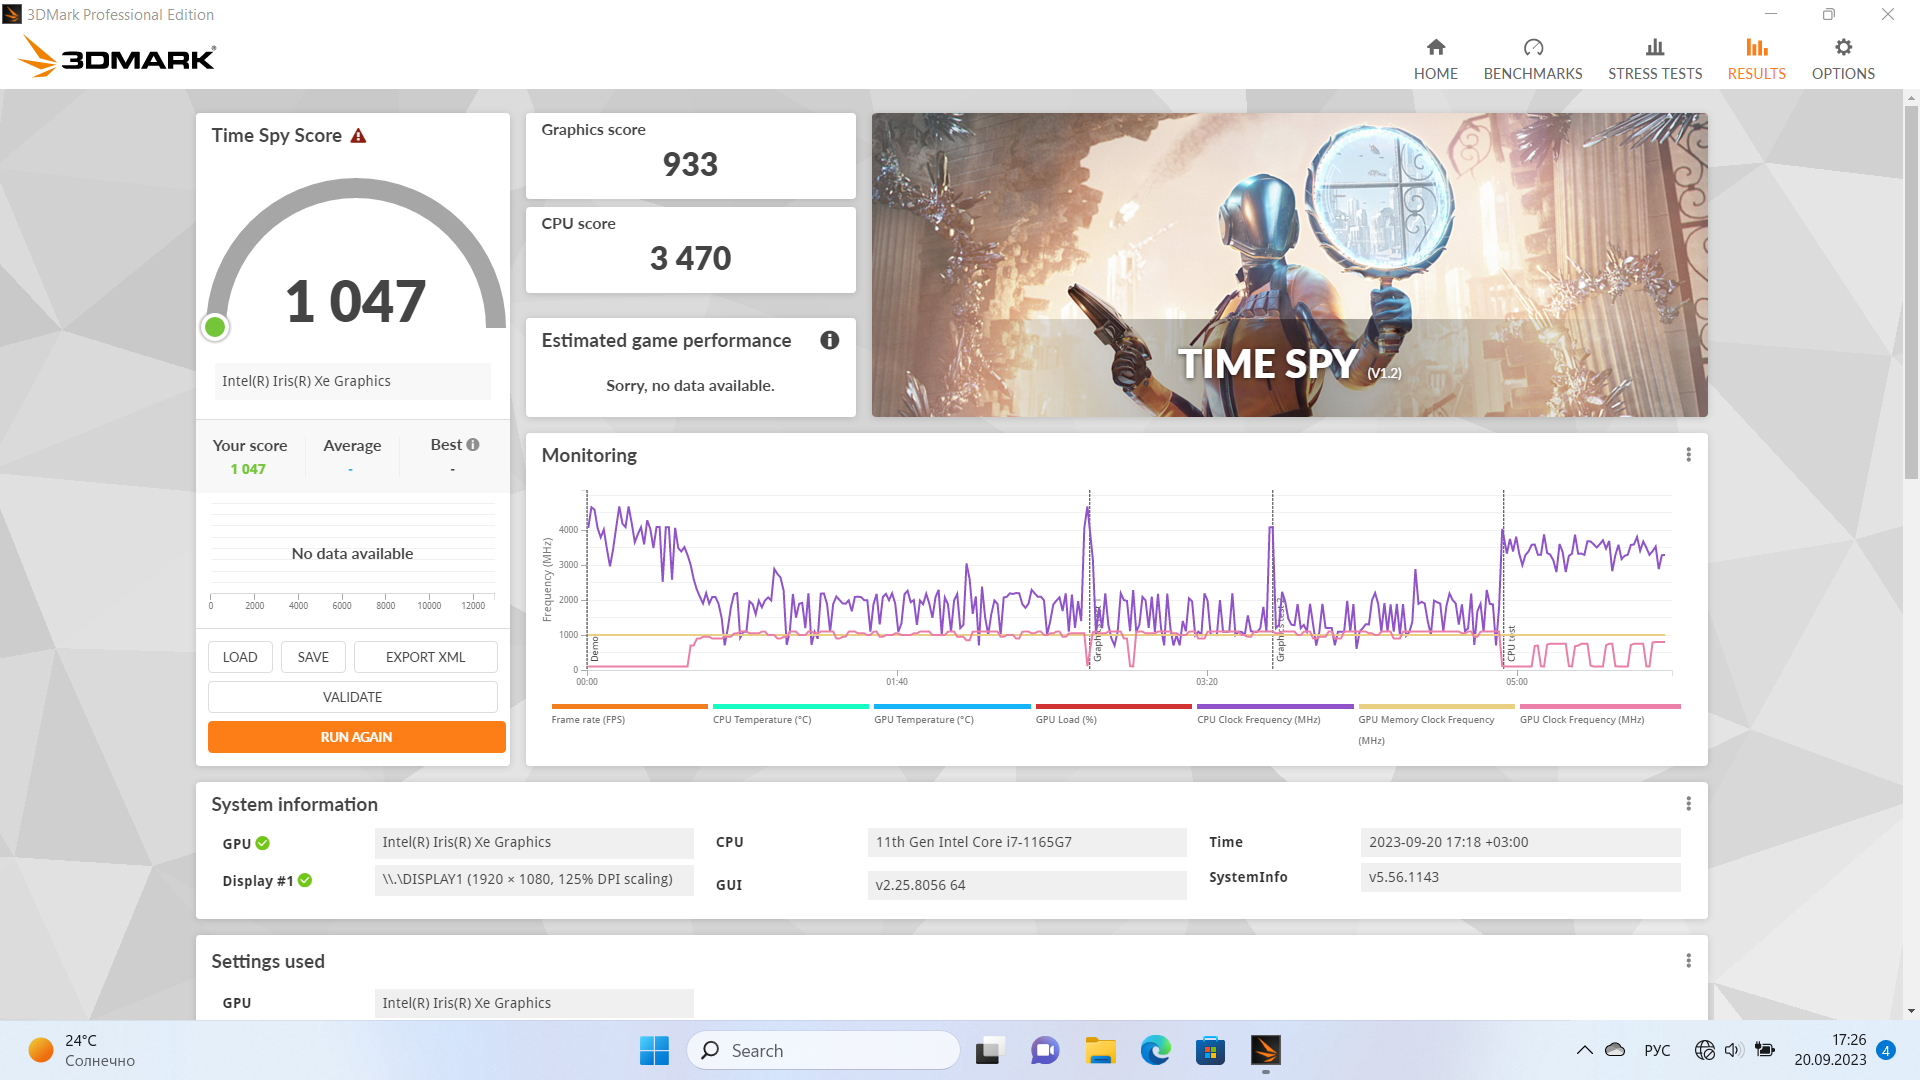This screenshot has height=1080, width=1920.
Task: Open the System information three-dot menu
Action: pyautogui.click(x=1688, y=804)
